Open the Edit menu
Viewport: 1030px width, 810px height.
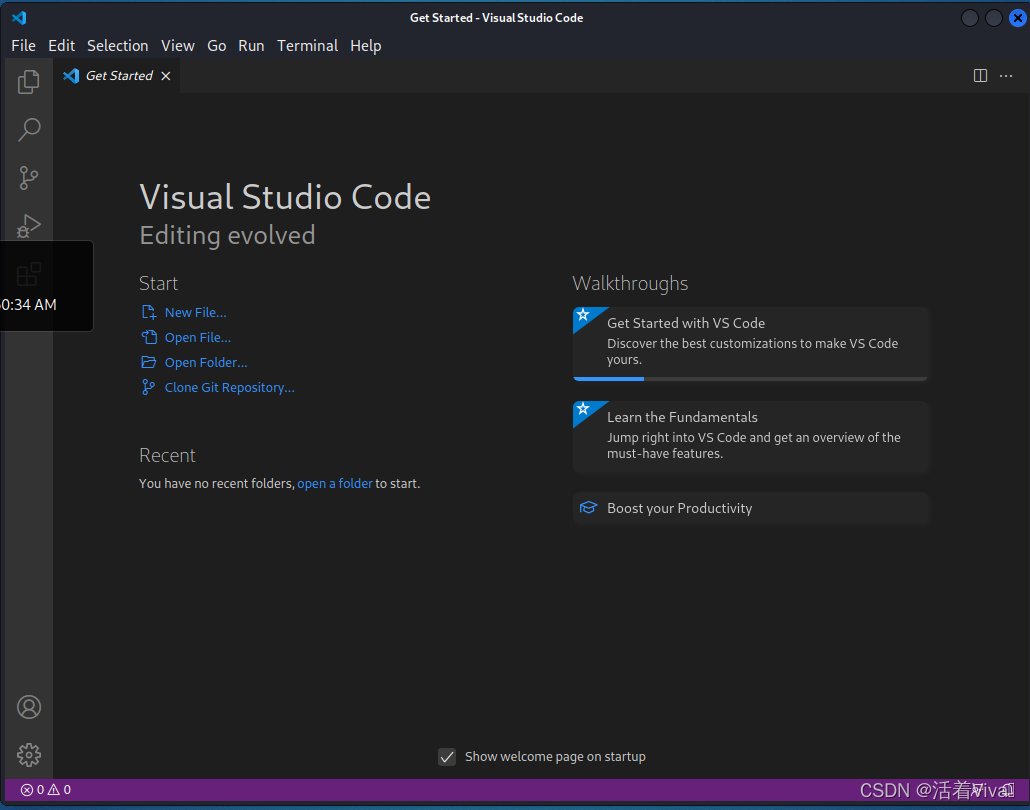pyautogui.click(x=62, y=45)
